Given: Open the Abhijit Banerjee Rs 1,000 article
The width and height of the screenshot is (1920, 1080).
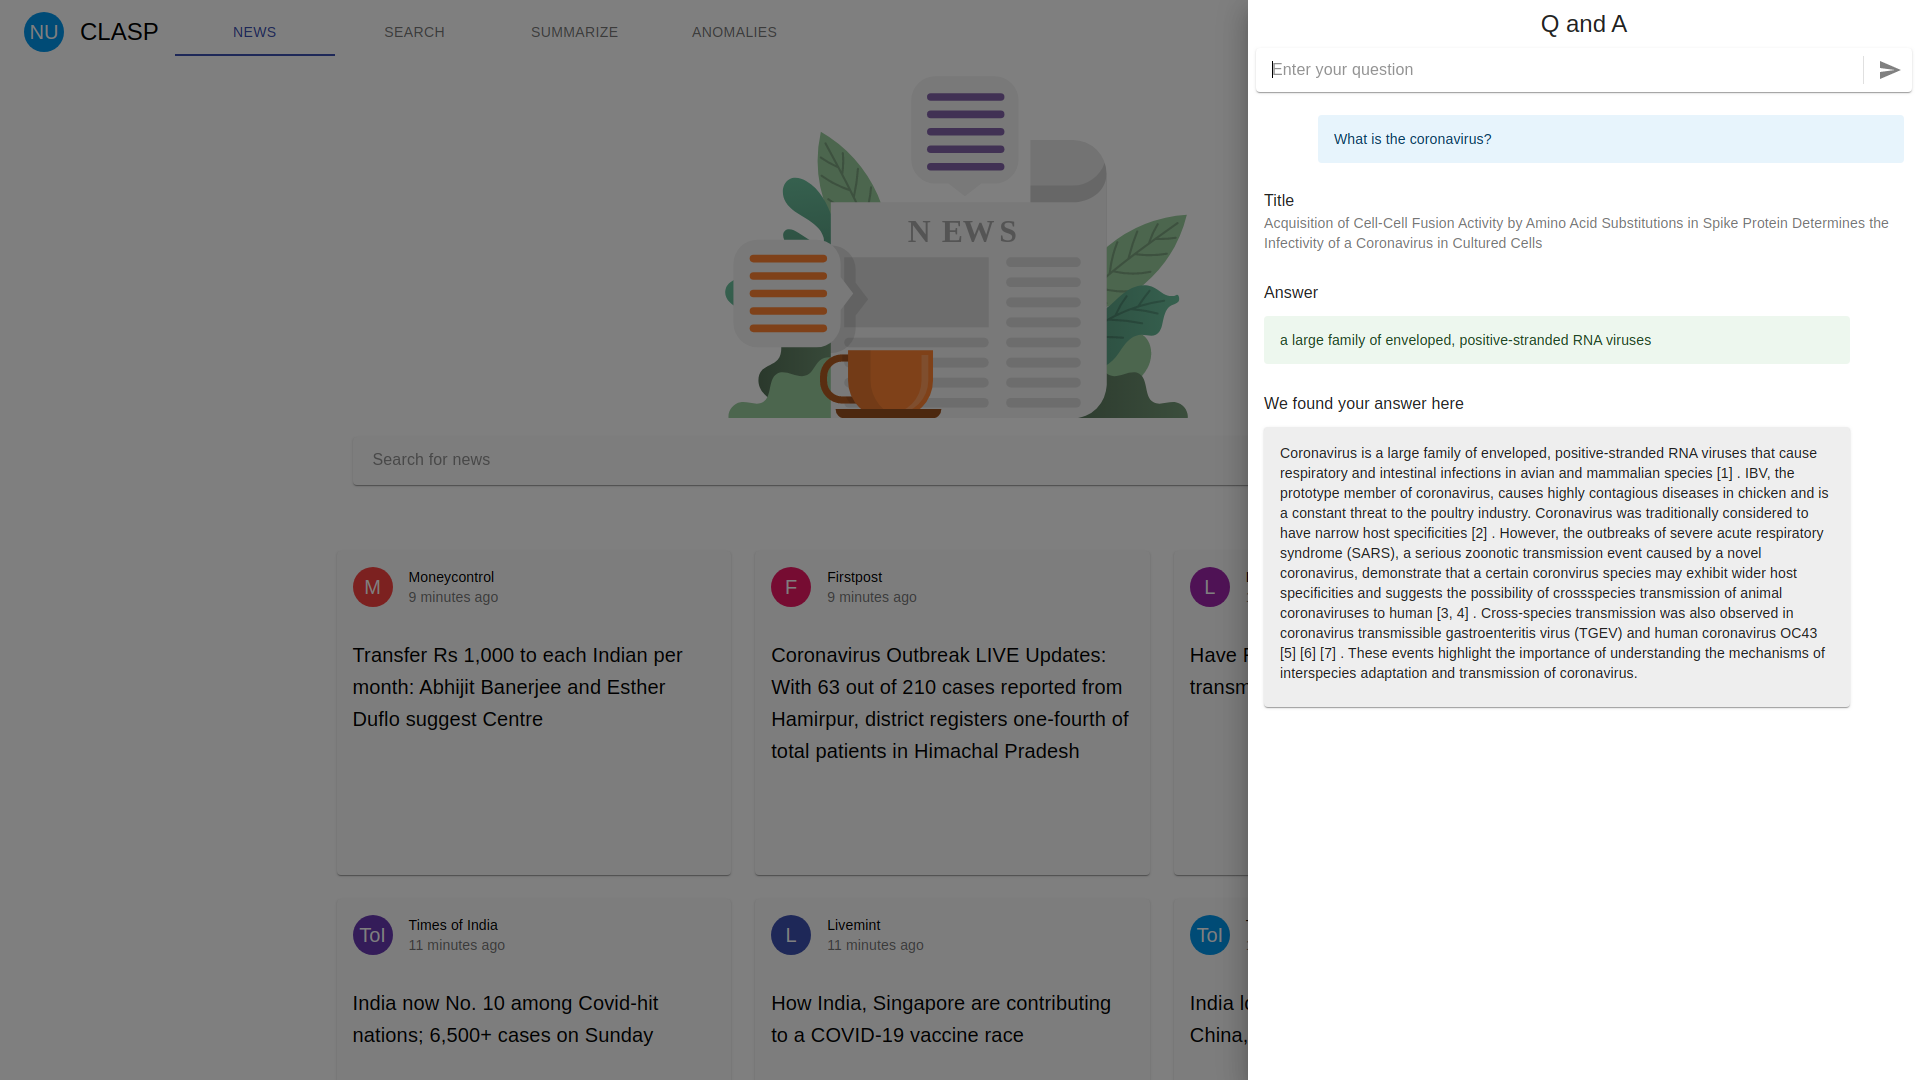Looking at the screenshot, I should pos(518,687).
